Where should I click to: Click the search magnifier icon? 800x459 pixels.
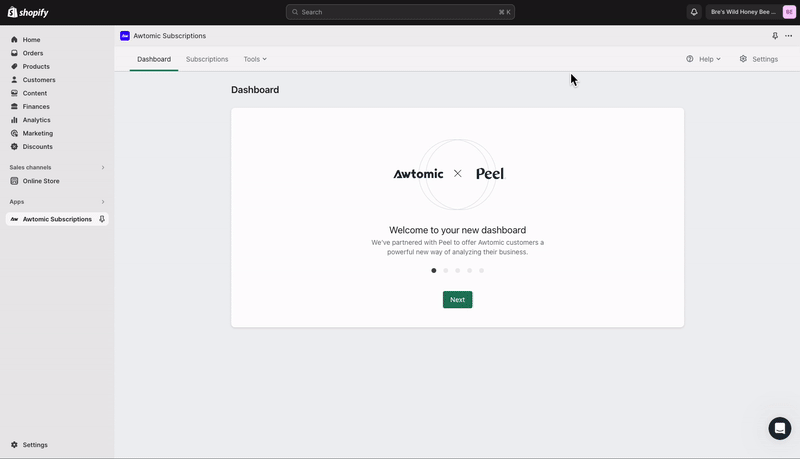[x=295, y=12]
